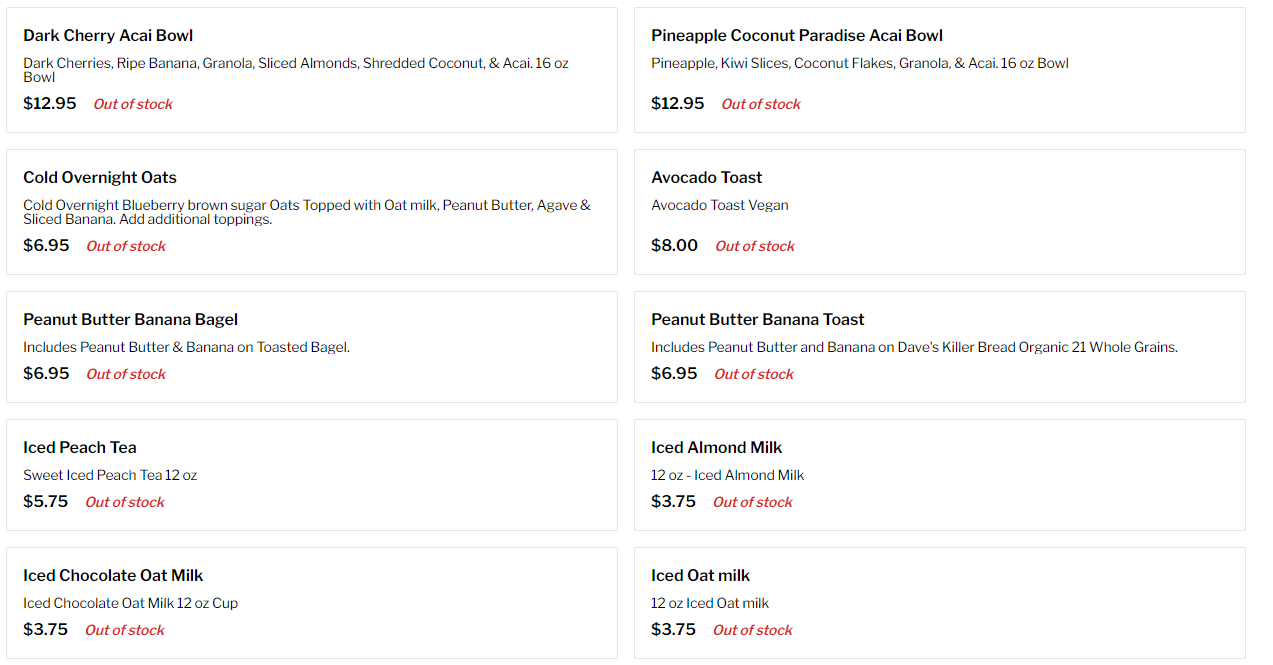This screenshot has height=665, width=1273.
Task: Click Out of stock on Peanut Butter Banana Bagel
Action: (126, 374)
